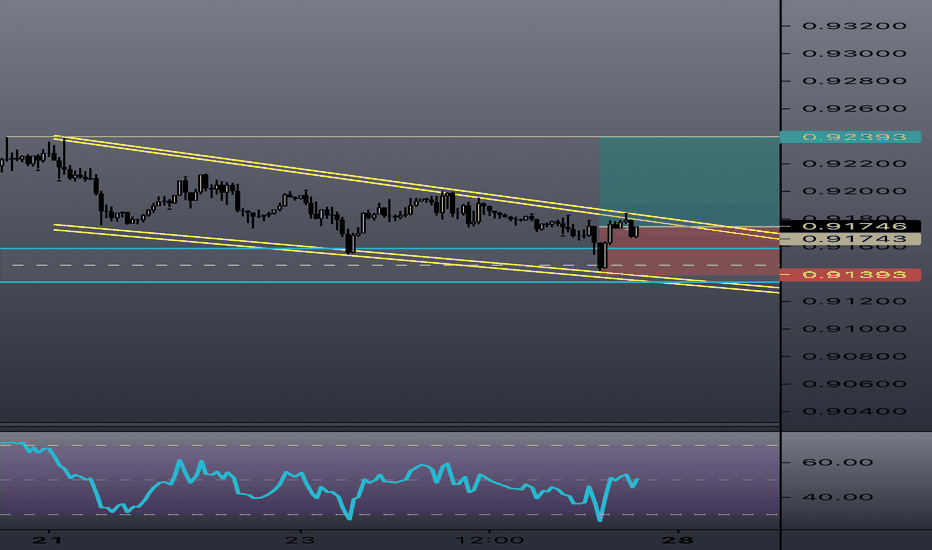
Task: Click the 0.92600 price axis value
Action: (x=855, y=109)
